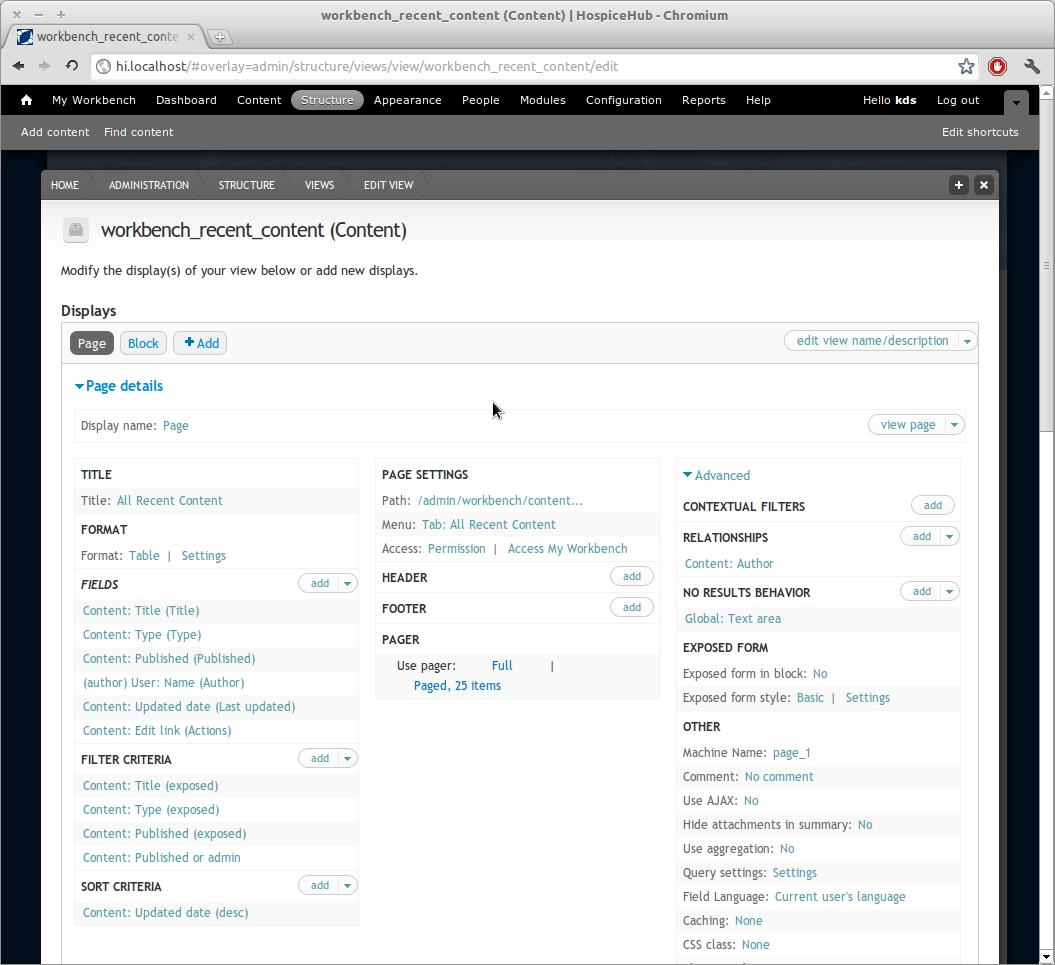Select the Page display tab
Image resolution: width=1055 pixels, height=965 pixels.
click(92, 343)
